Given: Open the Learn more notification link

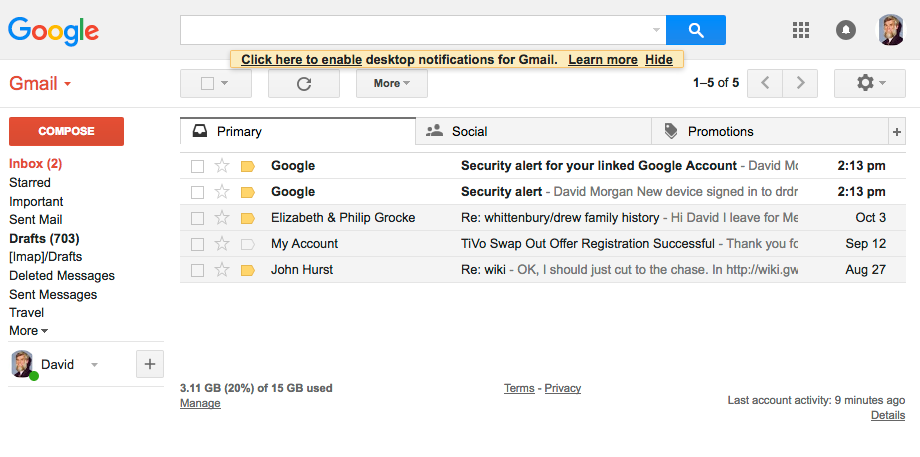Looking at the screenshot, I should (603, 60).
